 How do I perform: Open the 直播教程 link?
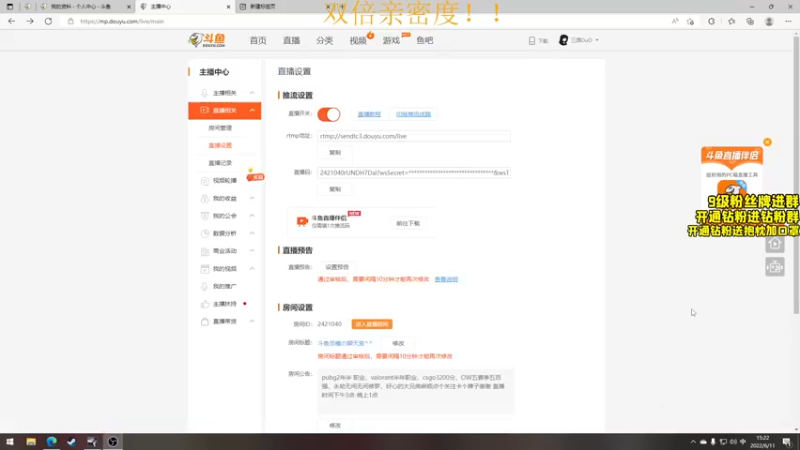369,114
